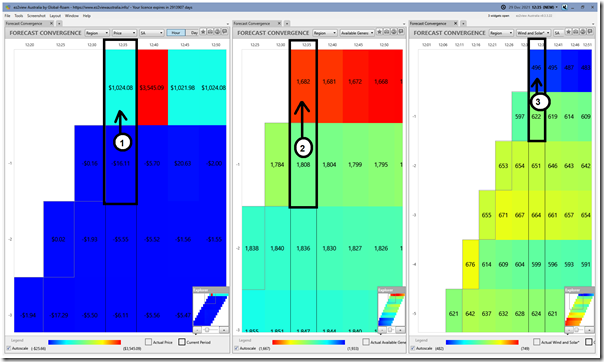Toggle Autoscale in the Available Generation panel
This screenshot has height=362, width=604.
pyautogui.click(x=237, y=348)
